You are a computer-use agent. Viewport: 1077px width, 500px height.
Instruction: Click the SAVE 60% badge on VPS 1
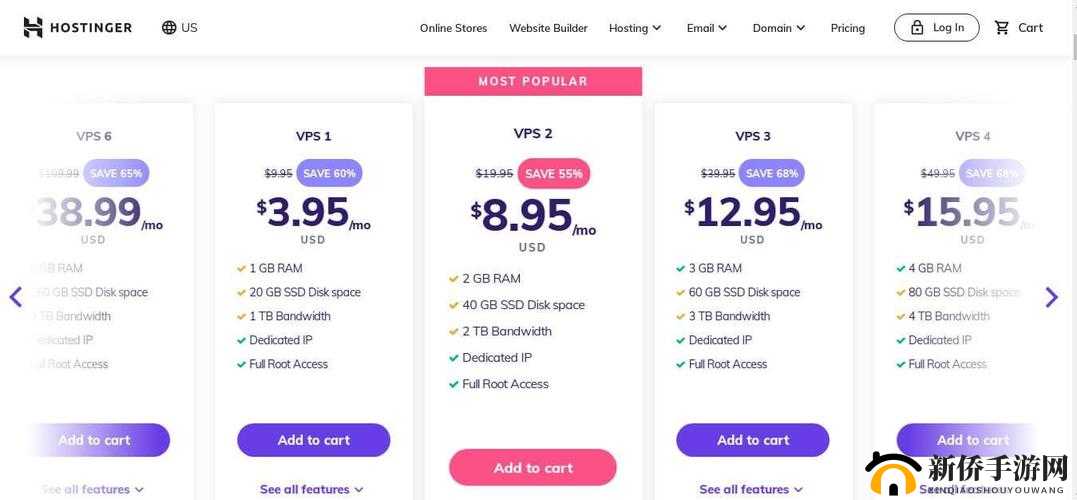click(329, 173)
